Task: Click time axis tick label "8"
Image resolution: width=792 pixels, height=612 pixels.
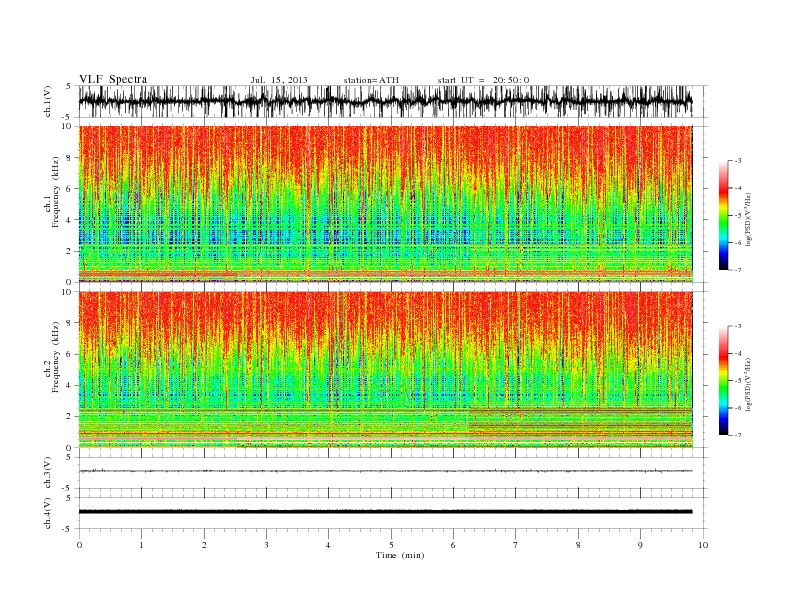Action: [x=578, y=545]
